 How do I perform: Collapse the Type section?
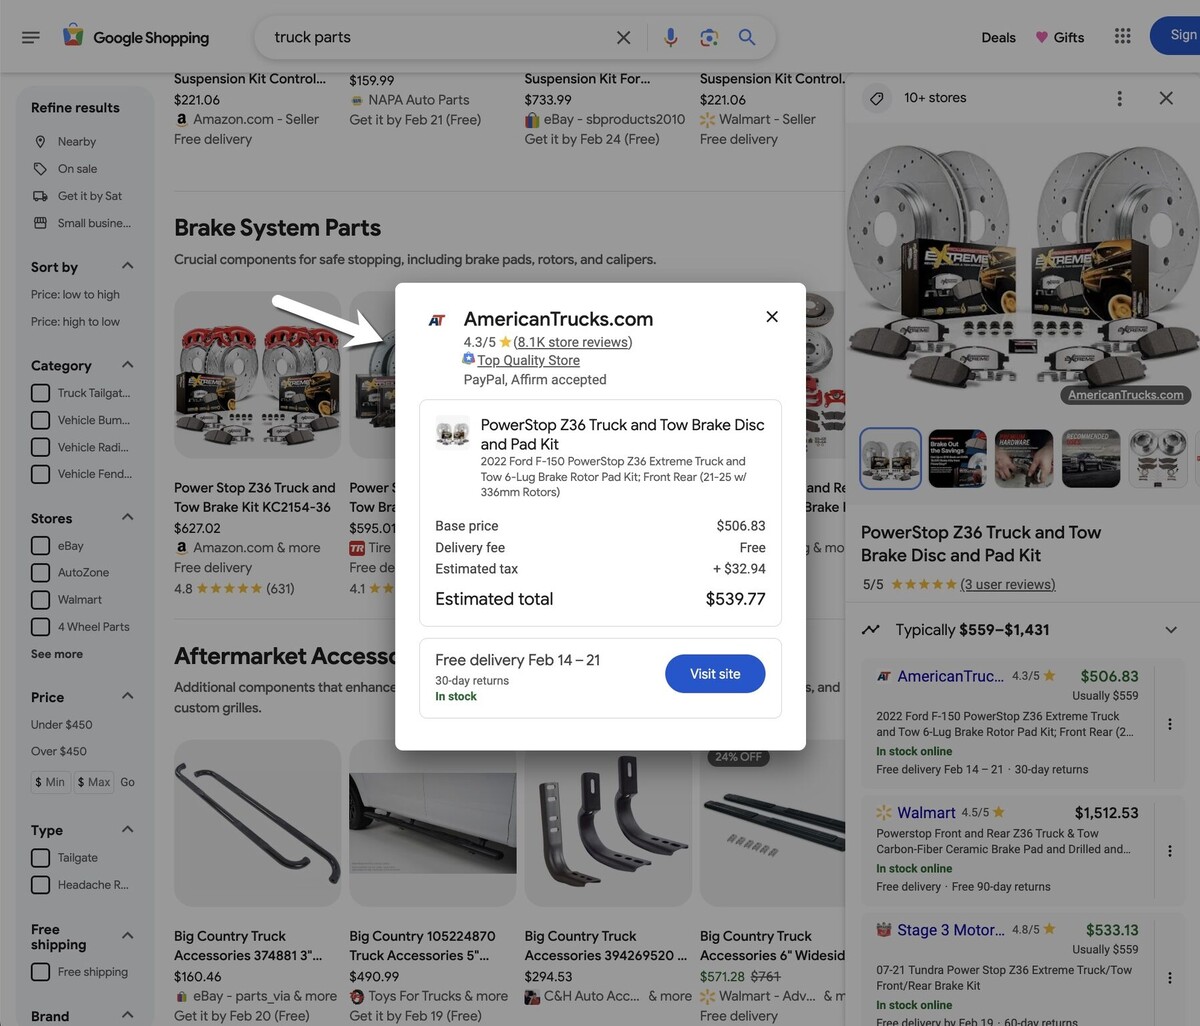(x=127, y=829)
